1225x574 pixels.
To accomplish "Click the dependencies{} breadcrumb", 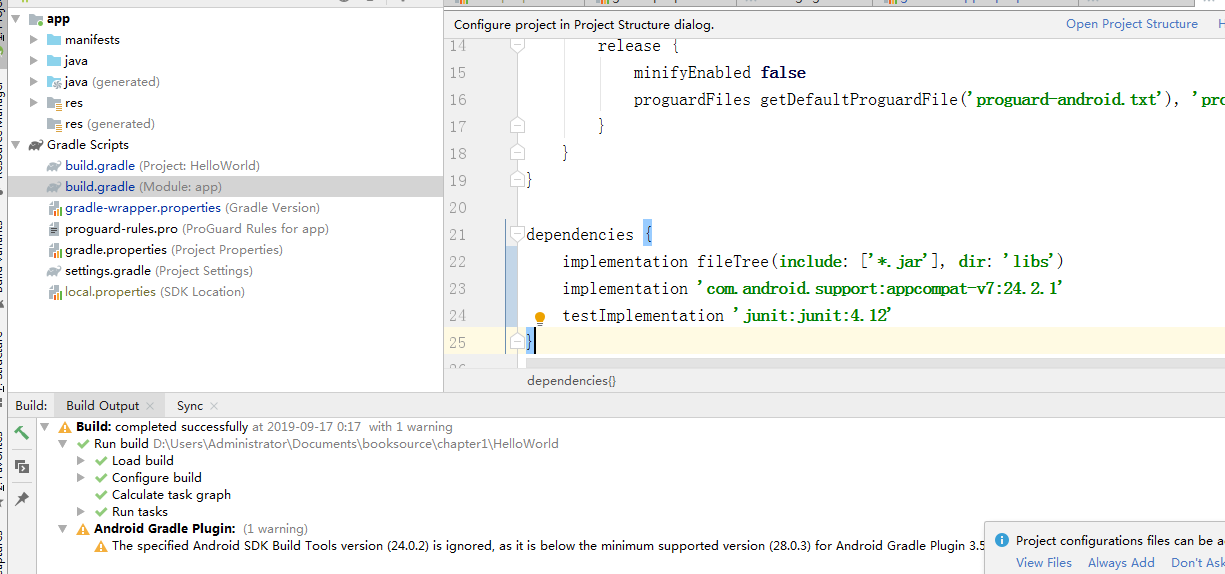I will (572, 381).
